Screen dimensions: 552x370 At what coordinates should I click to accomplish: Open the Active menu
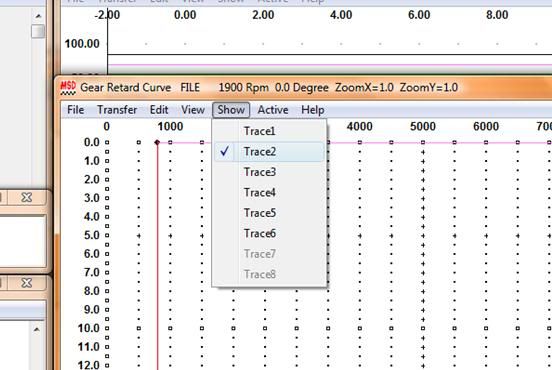point(273,110)
